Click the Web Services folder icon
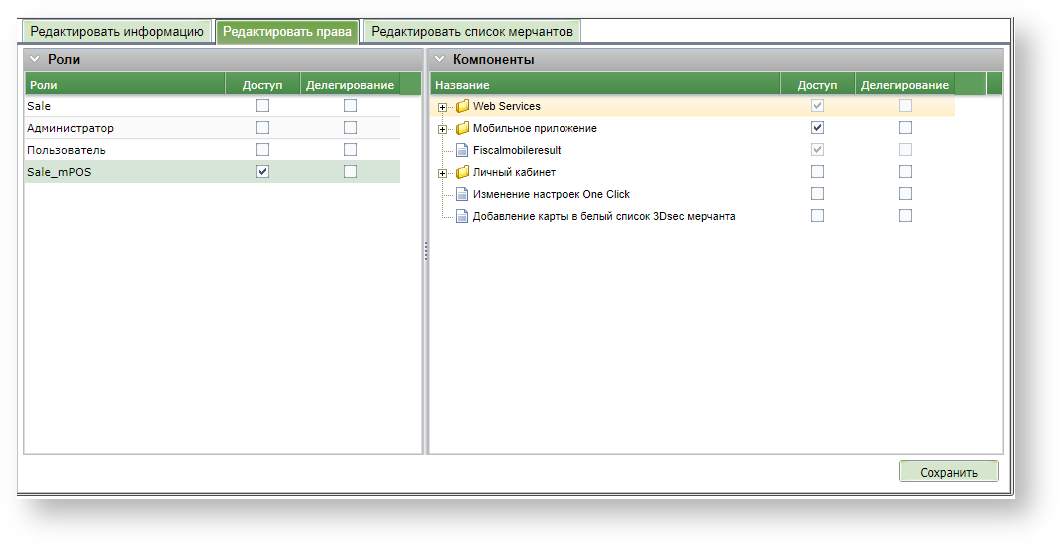The image size is (1063, 547). point(462,106)
